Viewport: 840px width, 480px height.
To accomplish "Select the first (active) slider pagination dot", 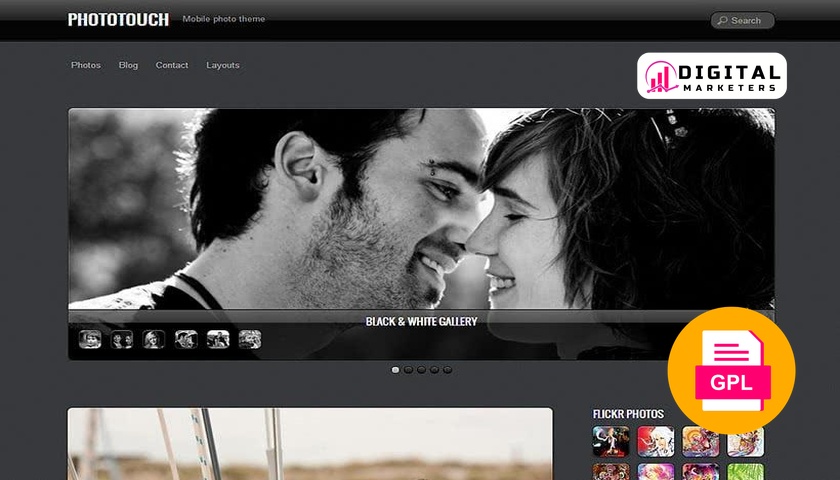I will (x=395, y=370).
